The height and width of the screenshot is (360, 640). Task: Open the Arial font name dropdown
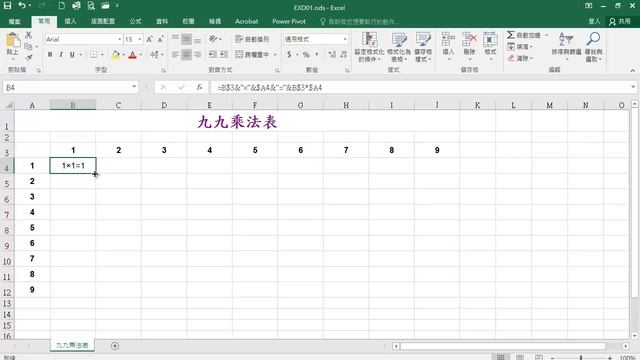click(120, 39)
